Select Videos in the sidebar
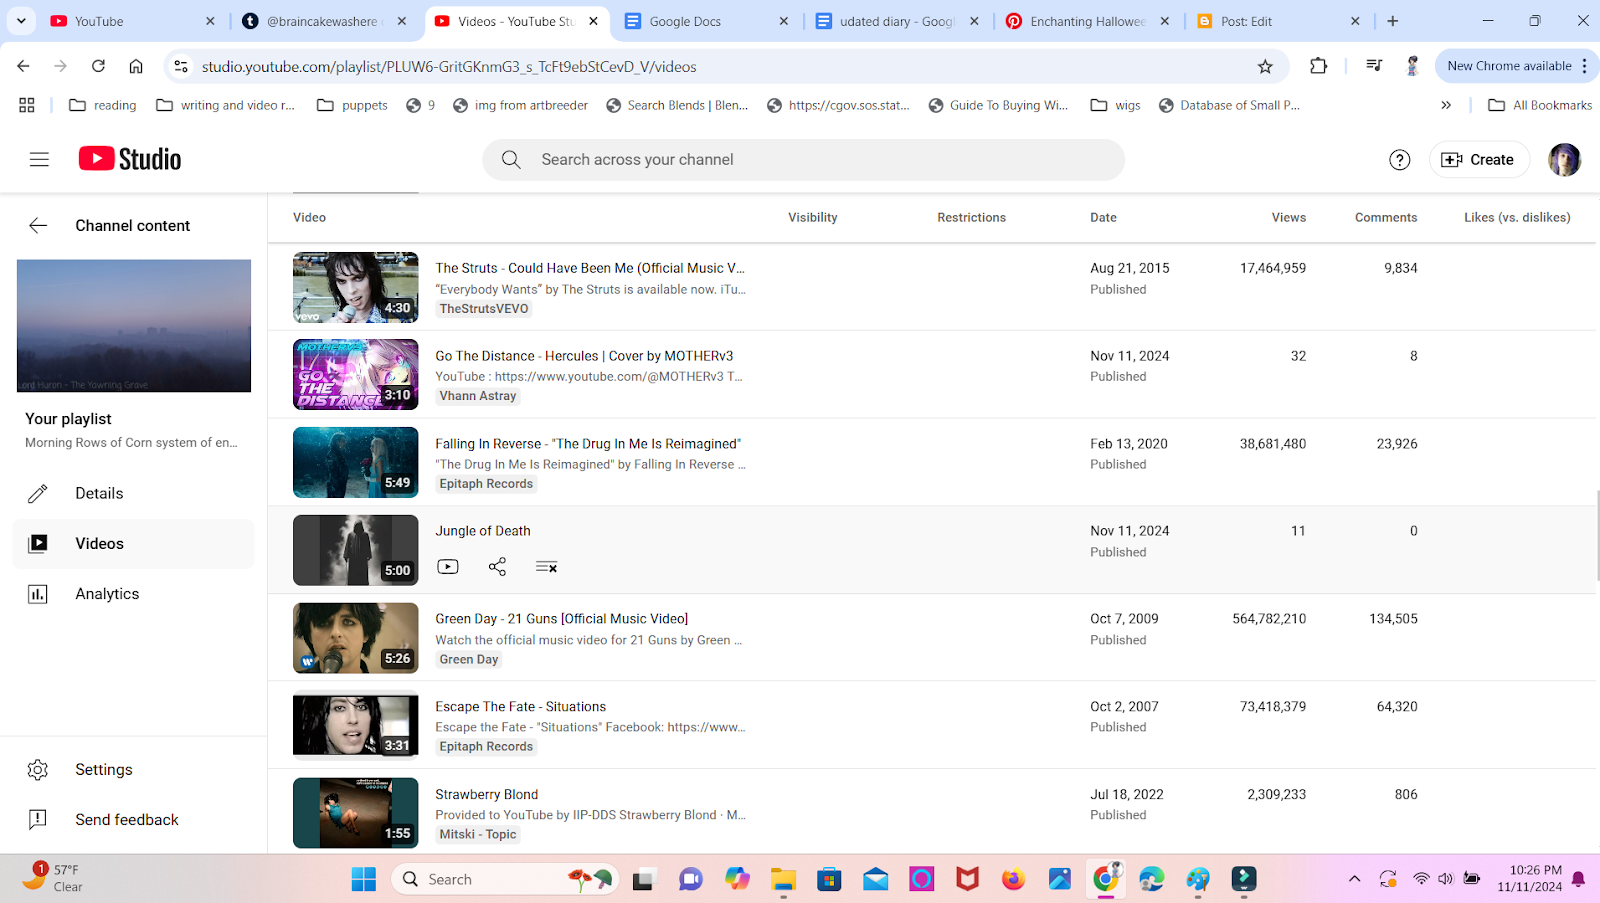Screen dimensions: 1600x903 [x=133, y=544]
